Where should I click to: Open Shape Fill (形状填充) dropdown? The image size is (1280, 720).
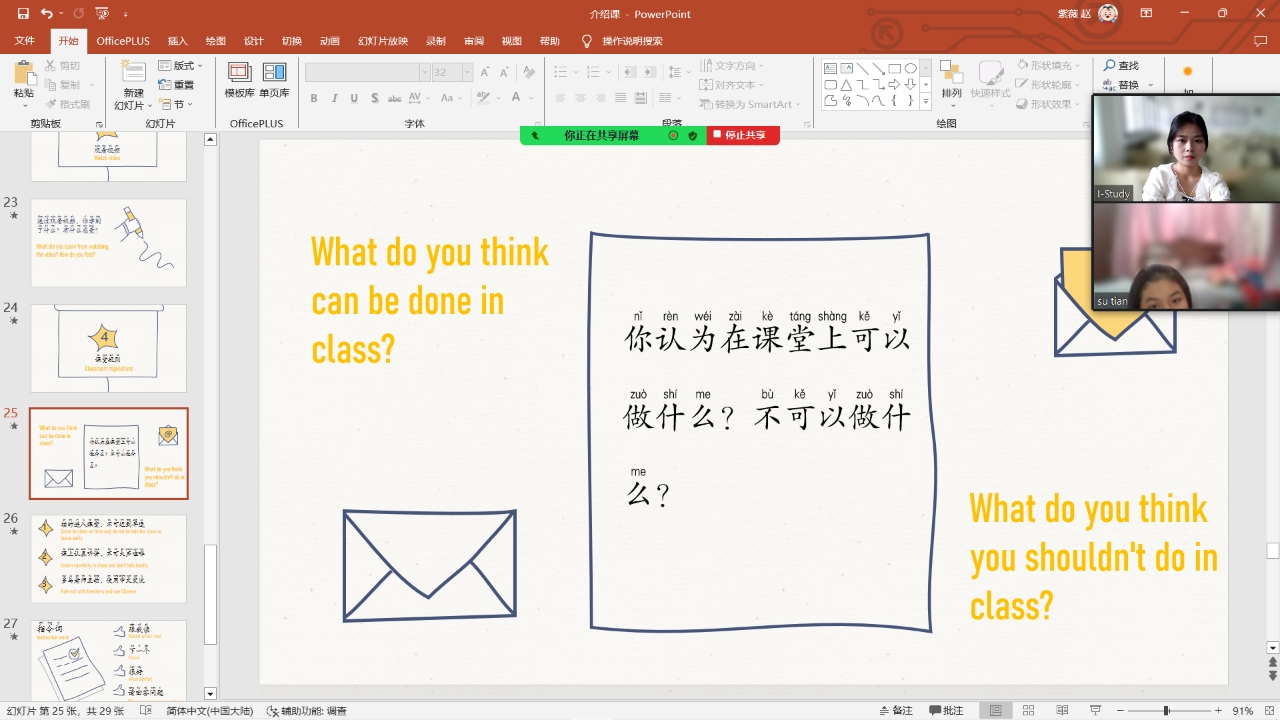(x=1049, y=66)
